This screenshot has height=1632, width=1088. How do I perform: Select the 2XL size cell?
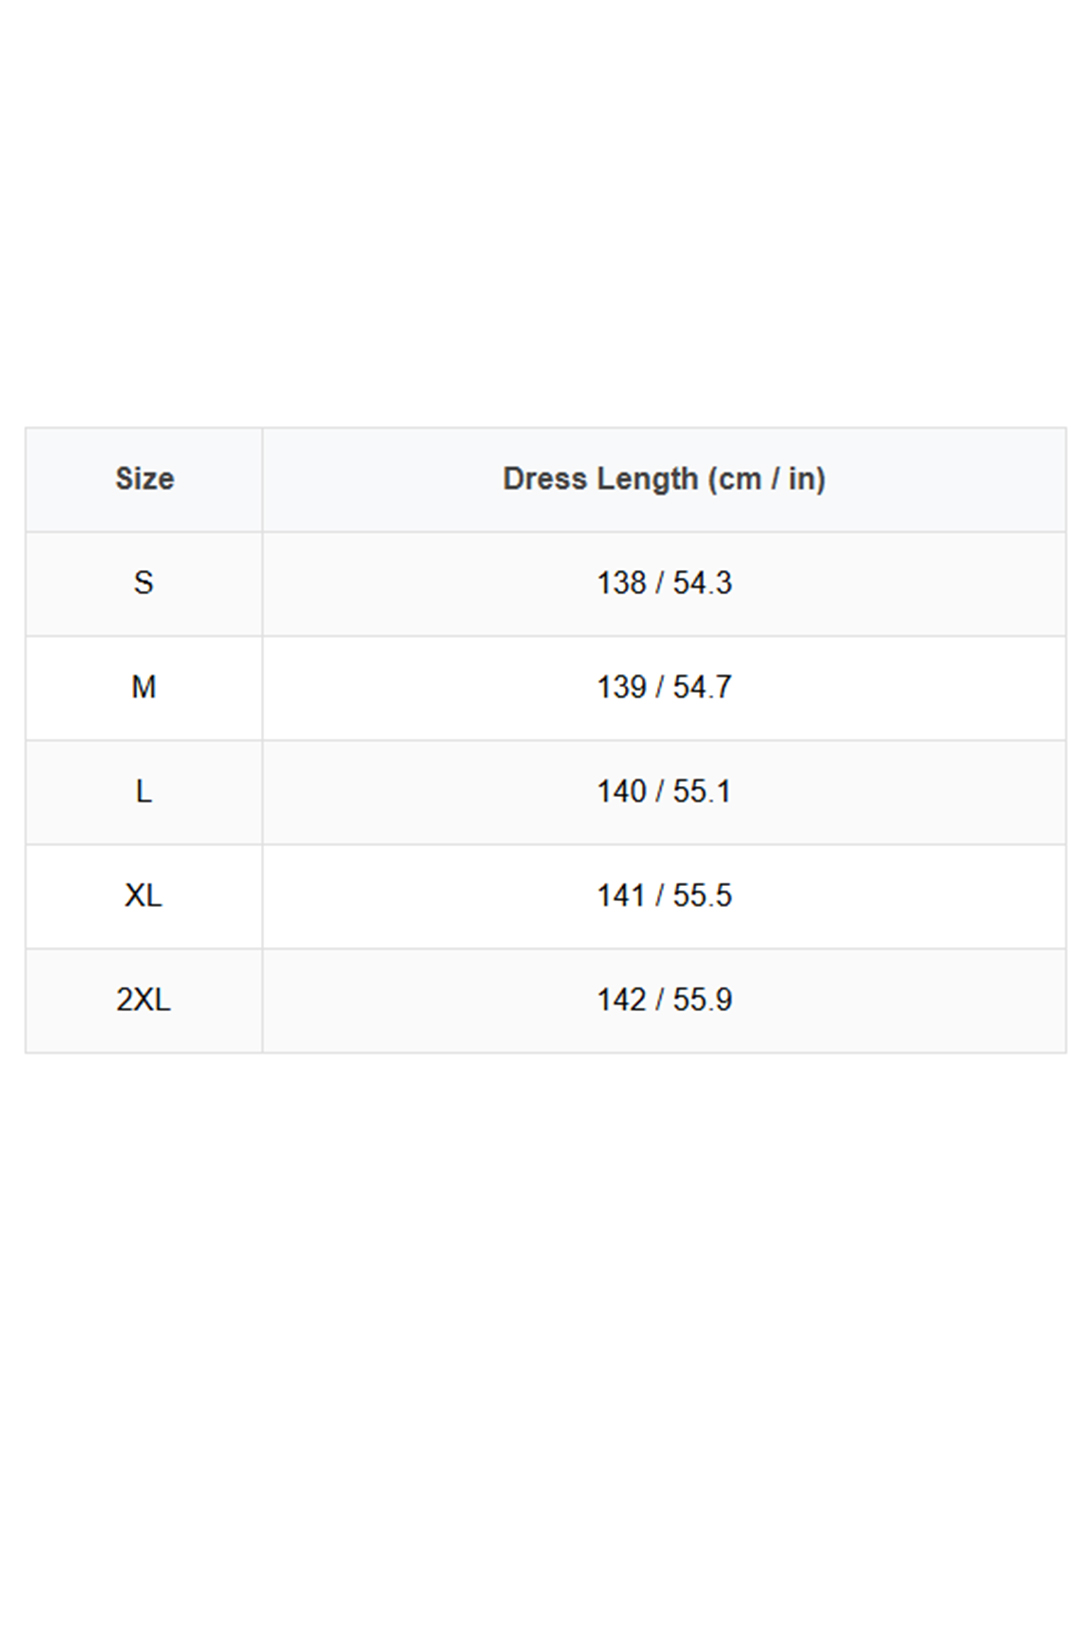point(144,1000)
